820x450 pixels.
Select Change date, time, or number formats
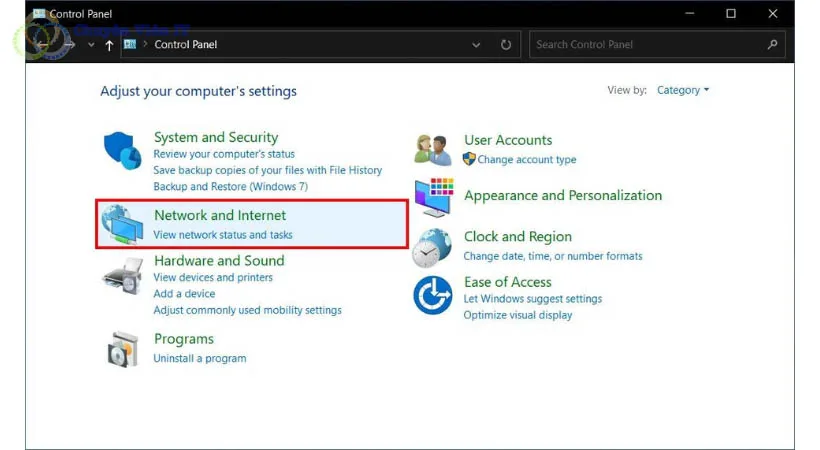553,256
